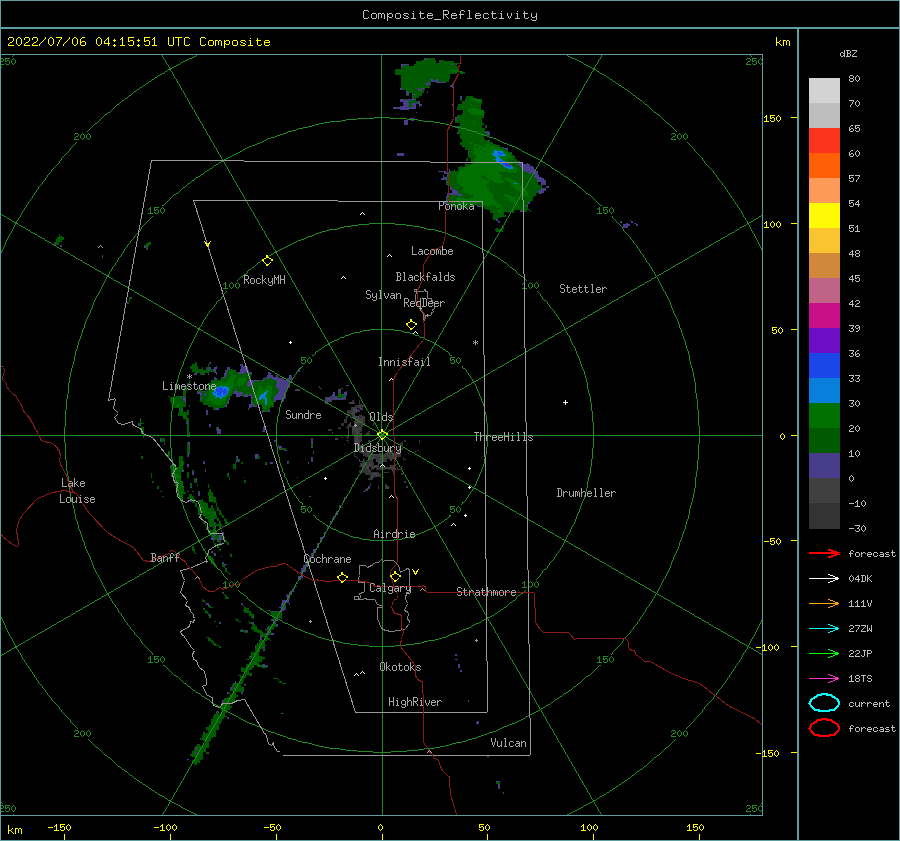Click the Cochrane label
Screen dimensions: 900x841
tap(327, 559)
